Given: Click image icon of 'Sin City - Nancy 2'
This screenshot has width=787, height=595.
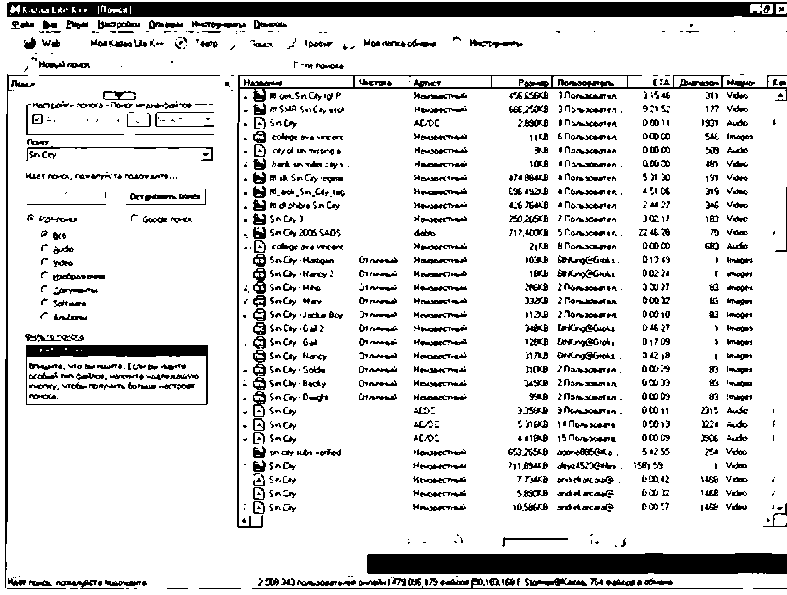Looking at the screenshot, I should 259,274.
